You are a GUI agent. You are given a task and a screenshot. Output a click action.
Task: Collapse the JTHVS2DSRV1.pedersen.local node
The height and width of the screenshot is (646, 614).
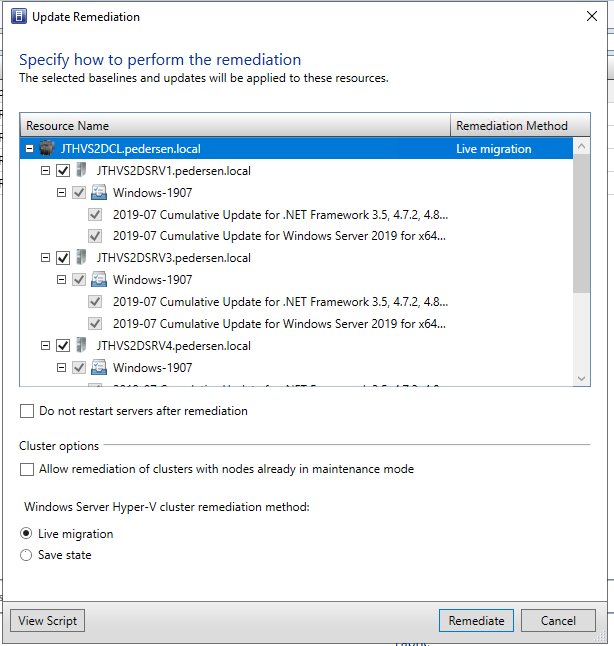tap(45, 170)
